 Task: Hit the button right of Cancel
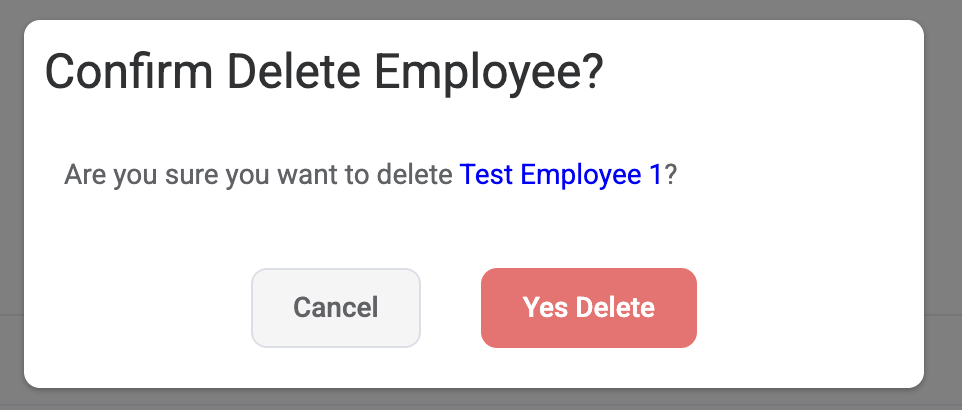[588, 308]
